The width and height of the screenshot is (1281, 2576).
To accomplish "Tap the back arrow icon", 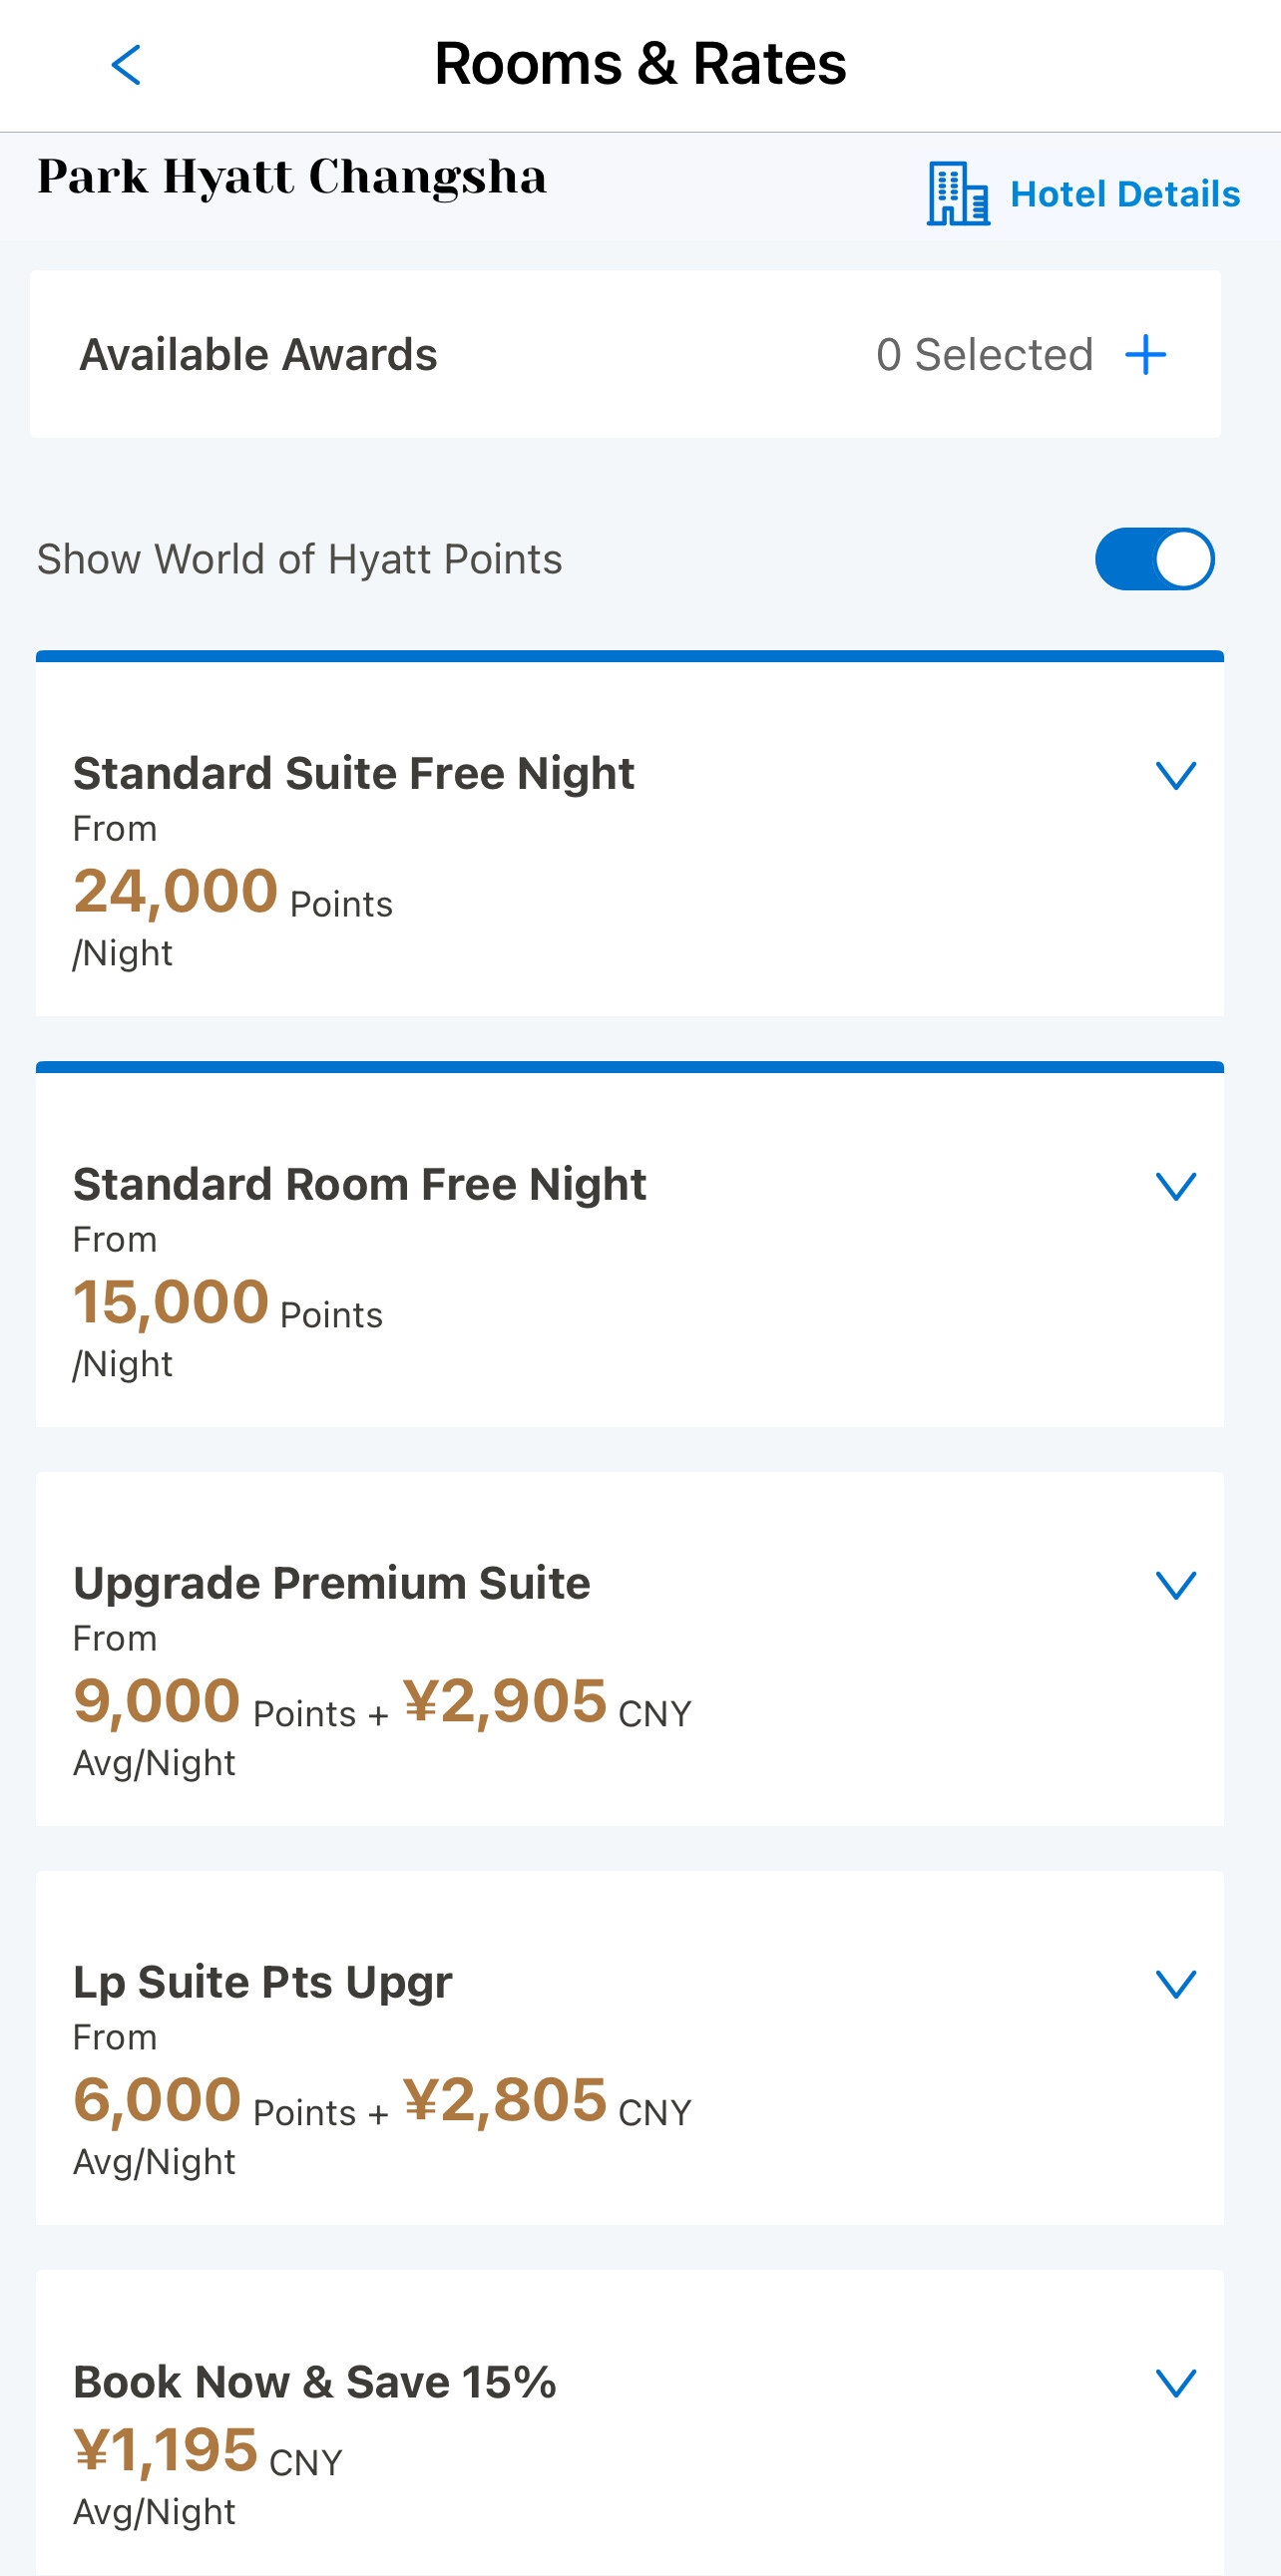I will click(x=126, y=66).
